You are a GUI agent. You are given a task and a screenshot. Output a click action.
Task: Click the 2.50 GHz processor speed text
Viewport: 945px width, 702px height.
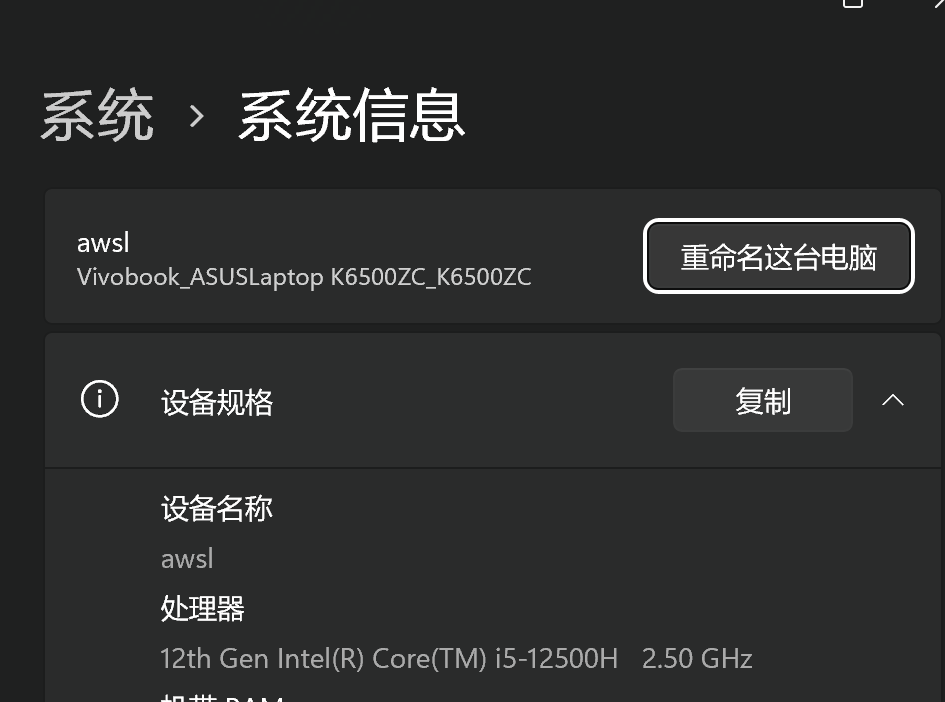(697, 658)
